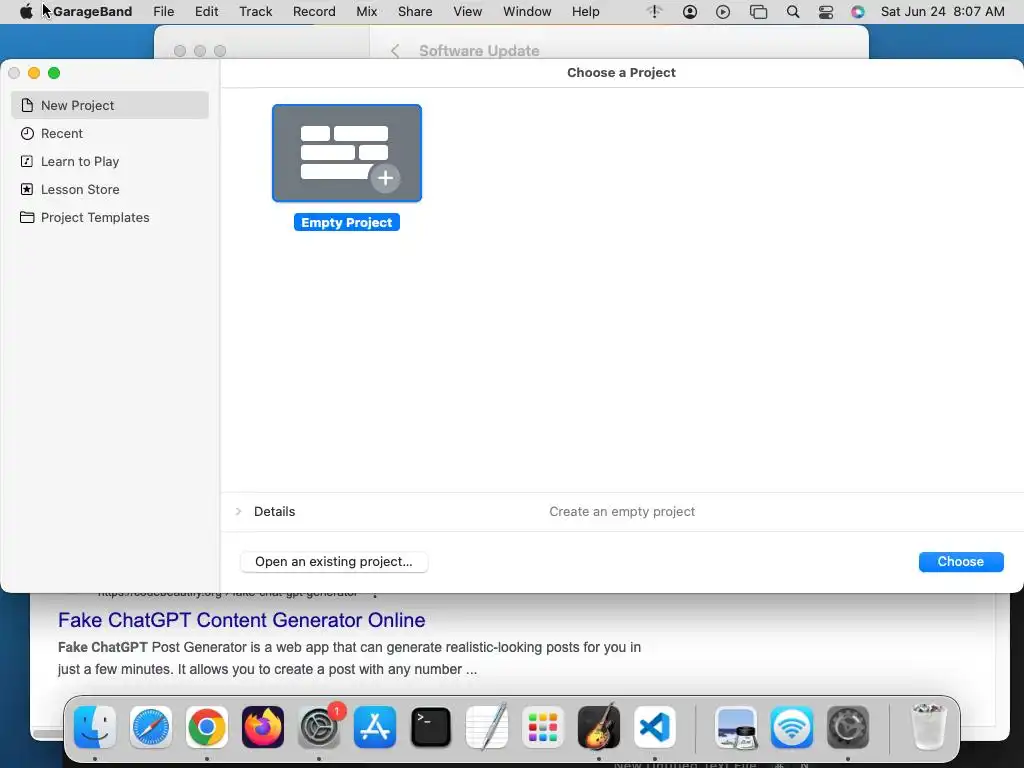
Task: Click back arrow in Software Update window
Action: (394, 51)
